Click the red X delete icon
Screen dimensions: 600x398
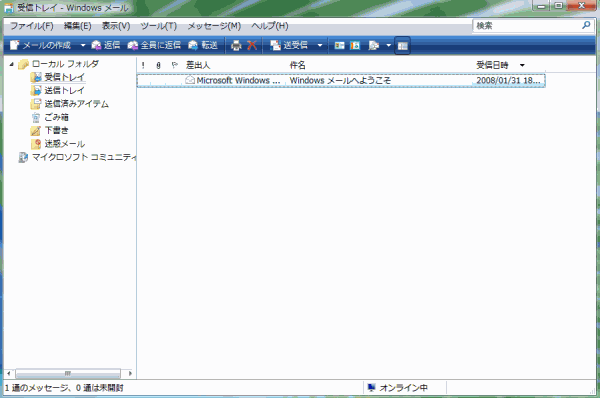pyautogui.click(x=252, y=46)
